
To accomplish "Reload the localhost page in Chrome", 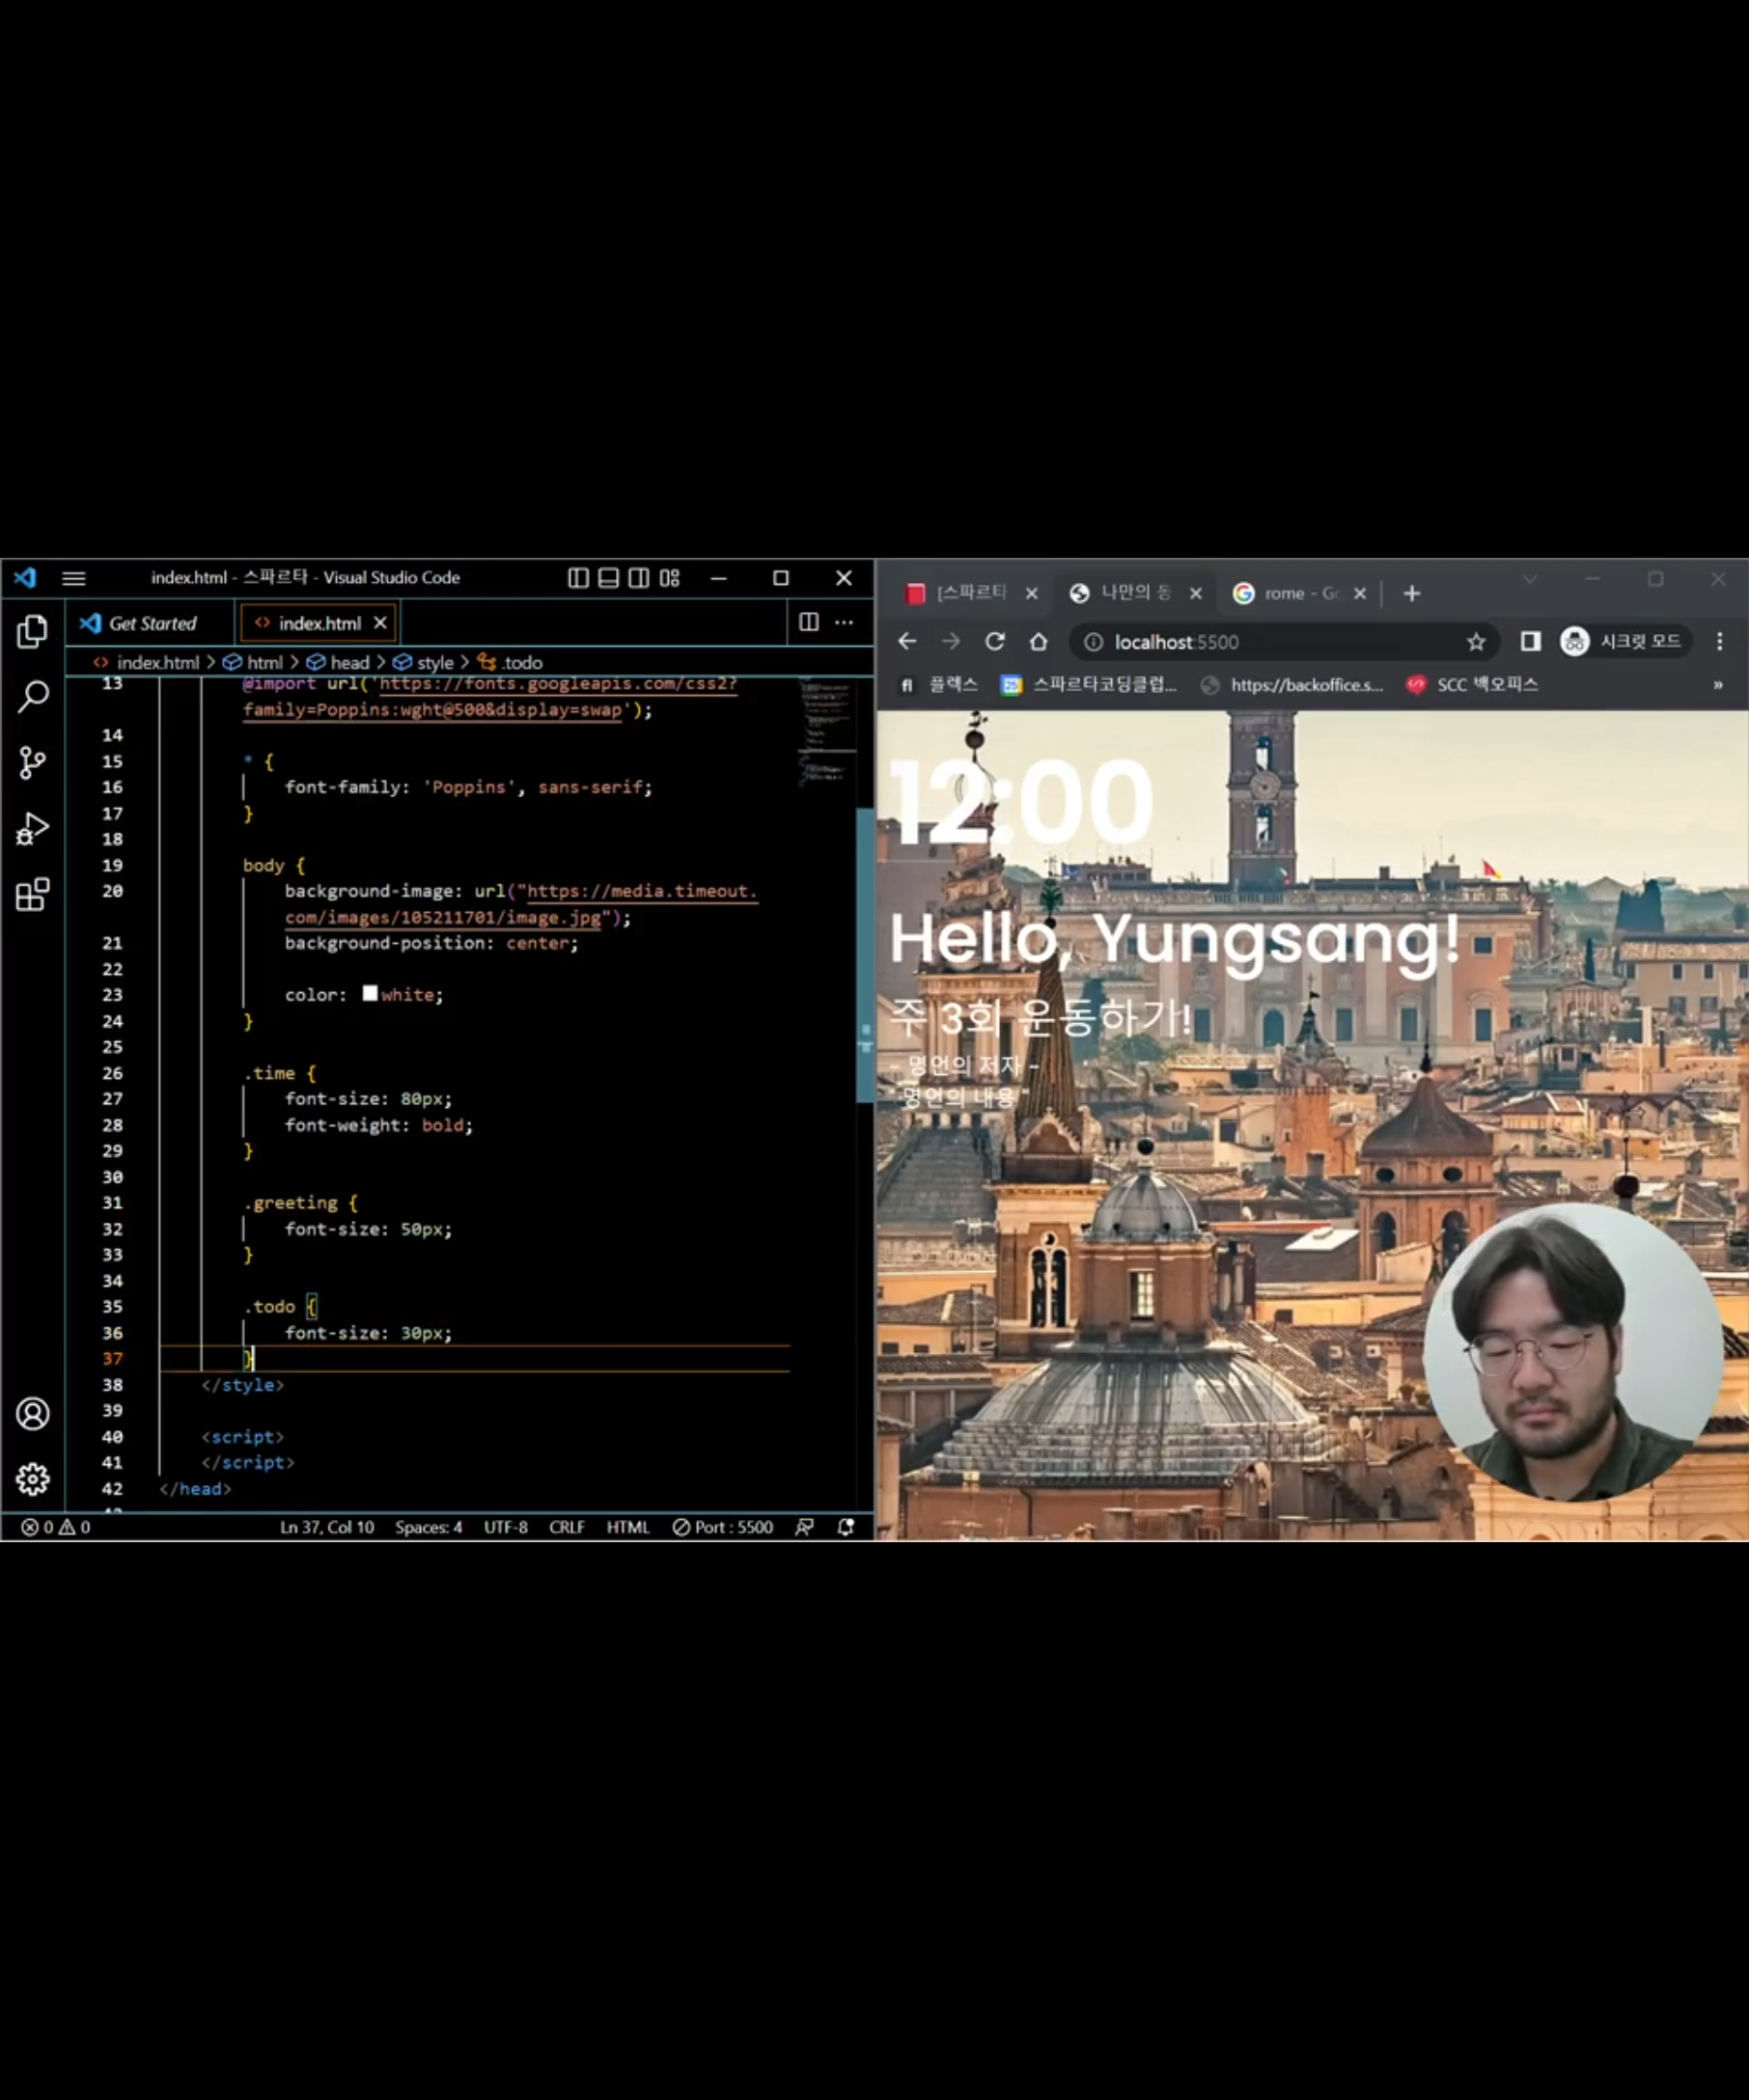I will 995,641.
